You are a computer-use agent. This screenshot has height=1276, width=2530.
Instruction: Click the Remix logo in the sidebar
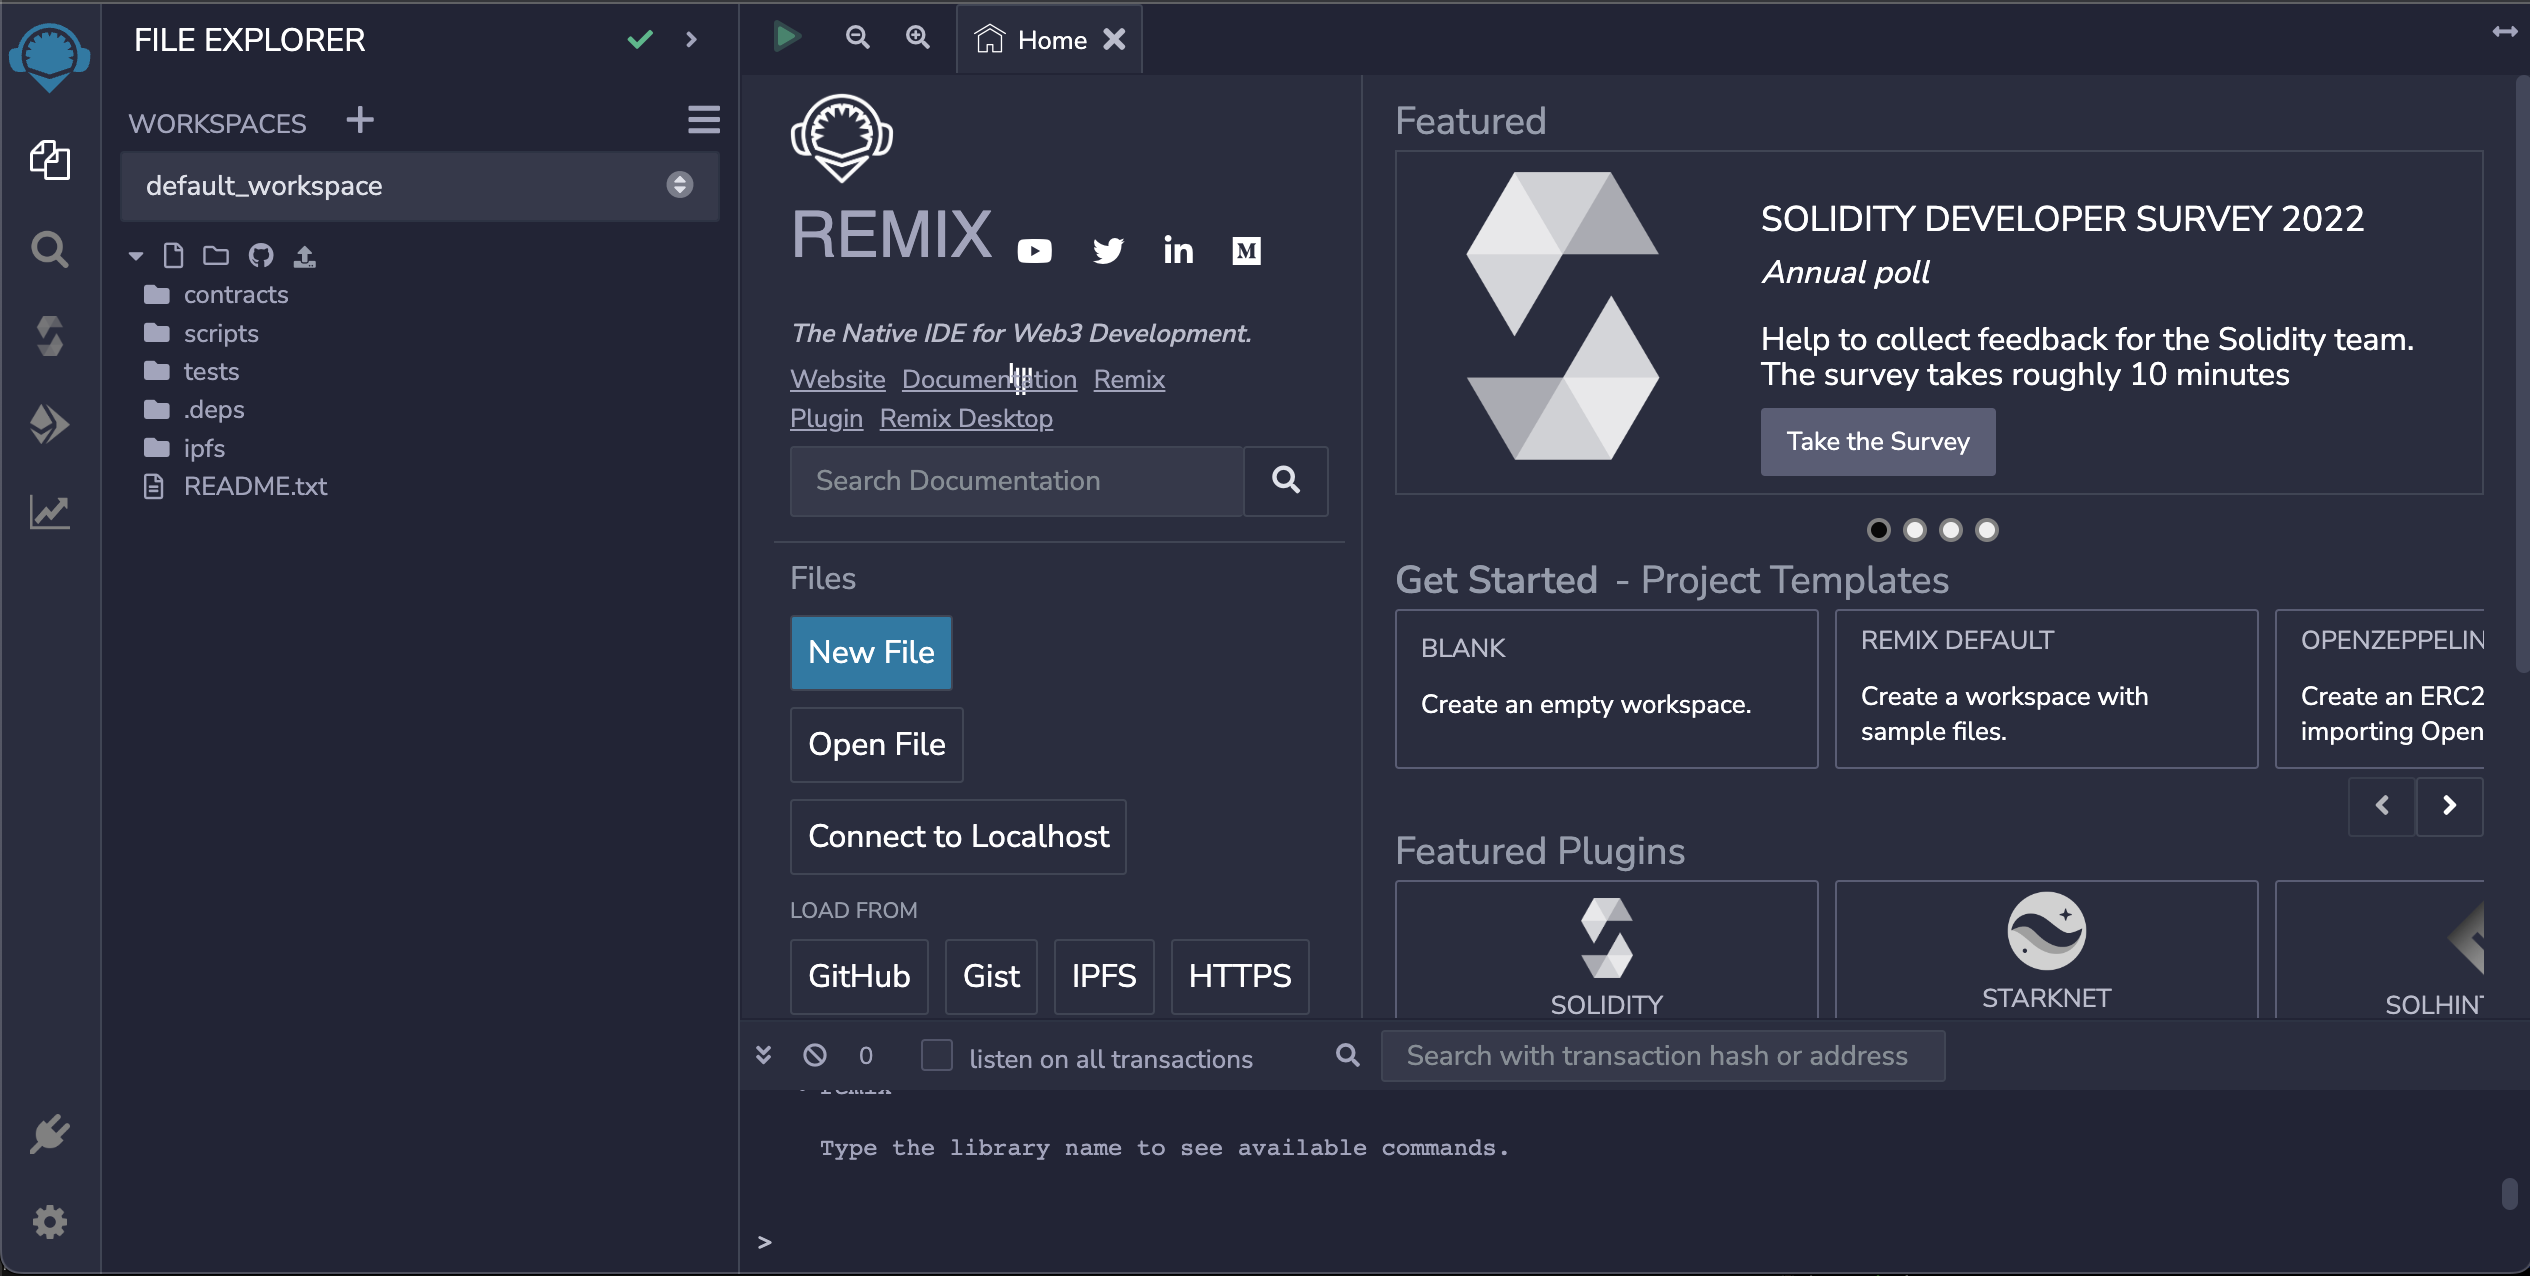click(x=49, y=56)
